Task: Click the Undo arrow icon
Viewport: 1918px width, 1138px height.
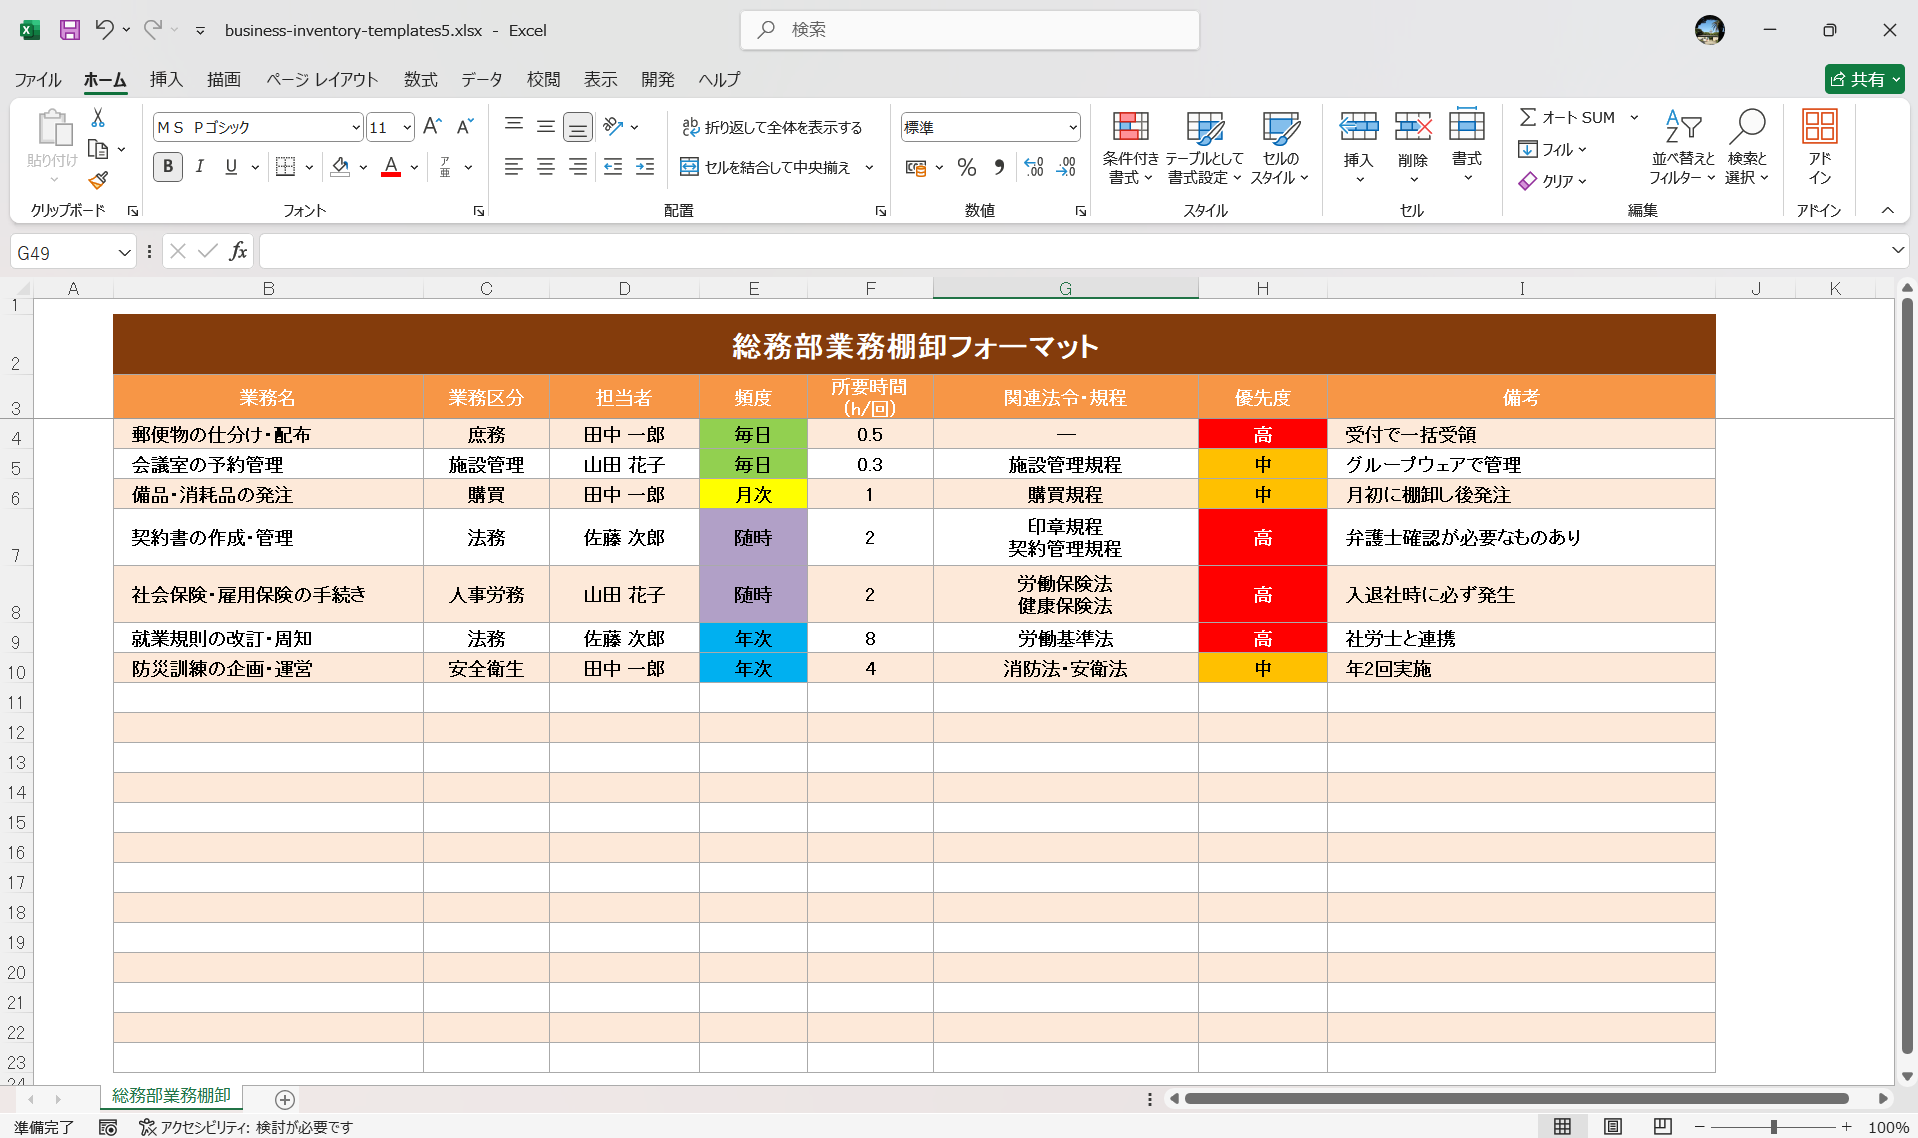Action: coord(104,30)
